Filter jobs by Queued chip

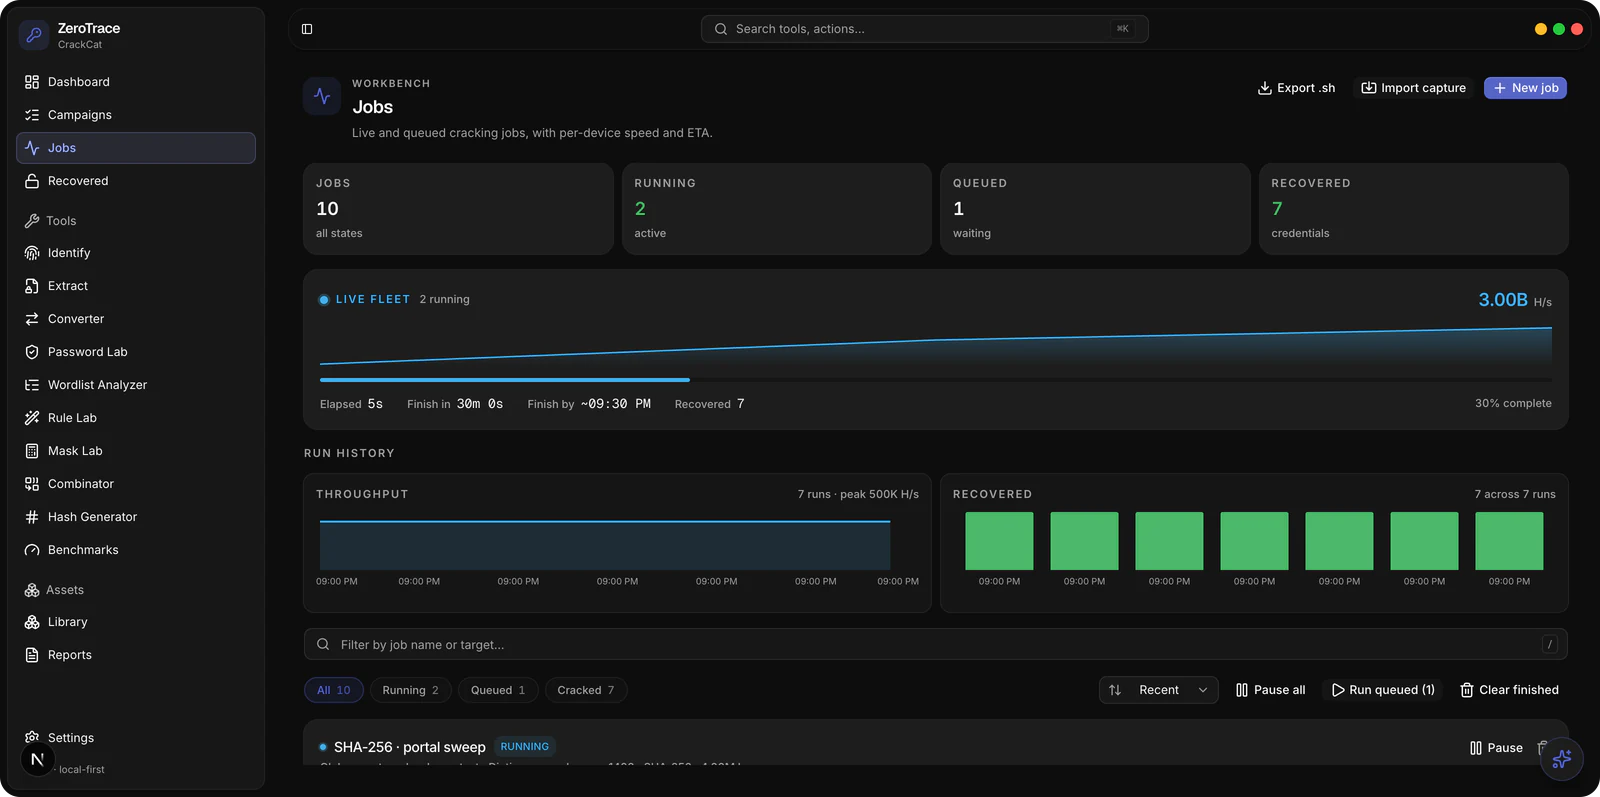point(498,690)
